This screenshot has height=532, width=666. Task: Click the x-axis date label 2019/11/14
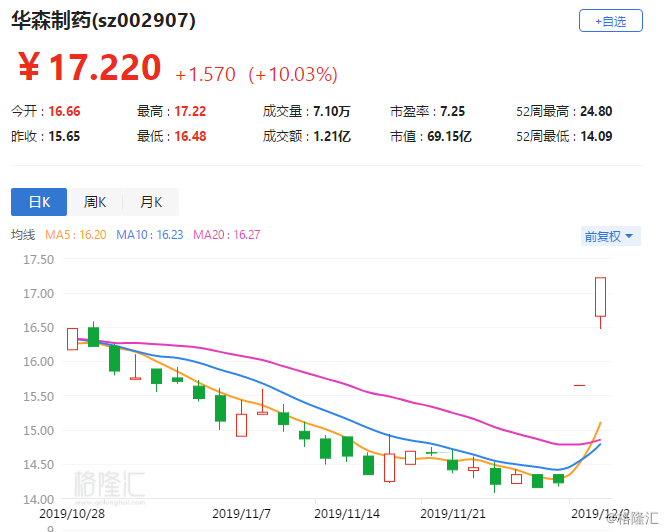[347, 514]
